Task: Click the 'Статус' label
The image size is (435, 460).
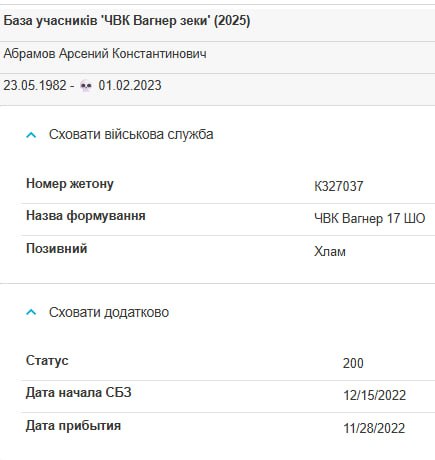Action: (47, 360)
